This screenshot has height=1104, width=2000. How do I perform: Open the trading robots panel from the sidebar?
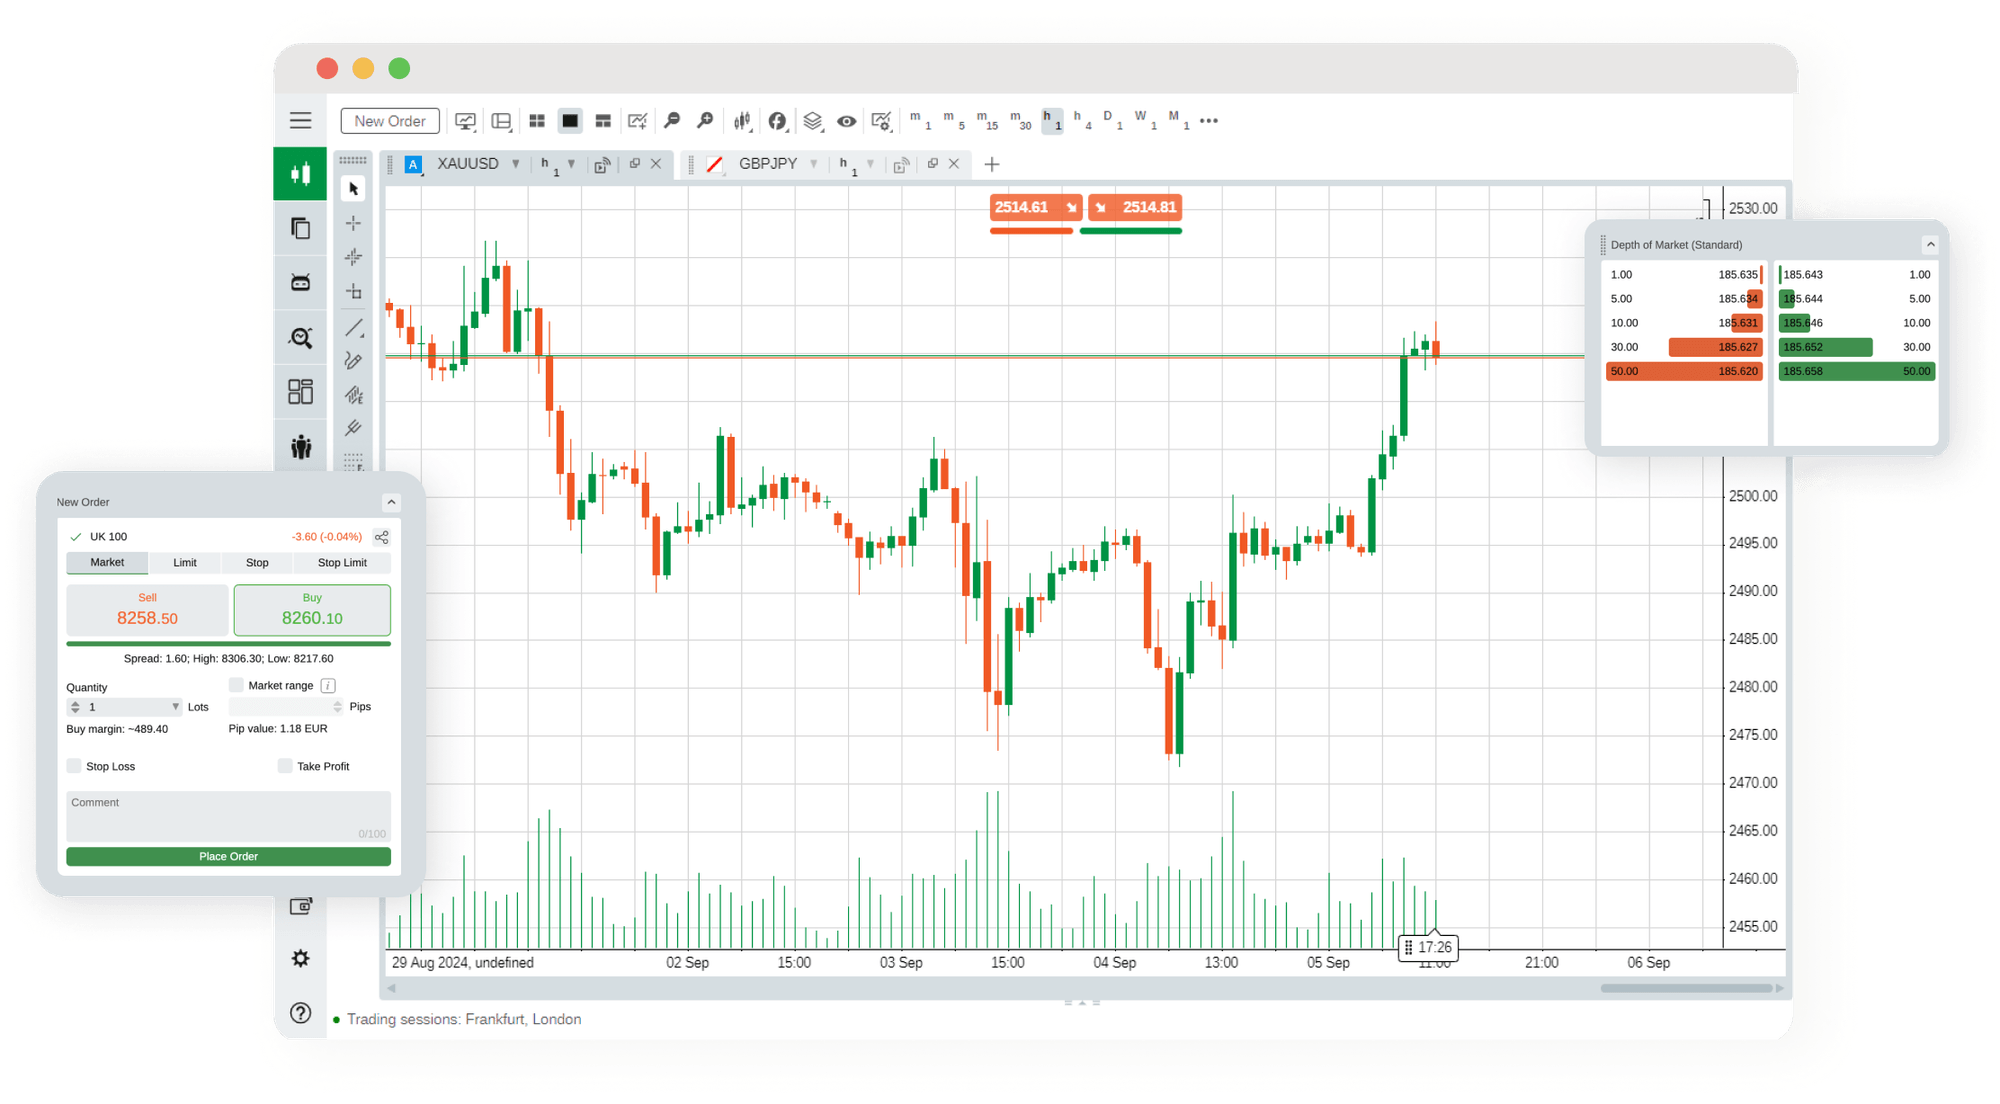pos(301,282)
